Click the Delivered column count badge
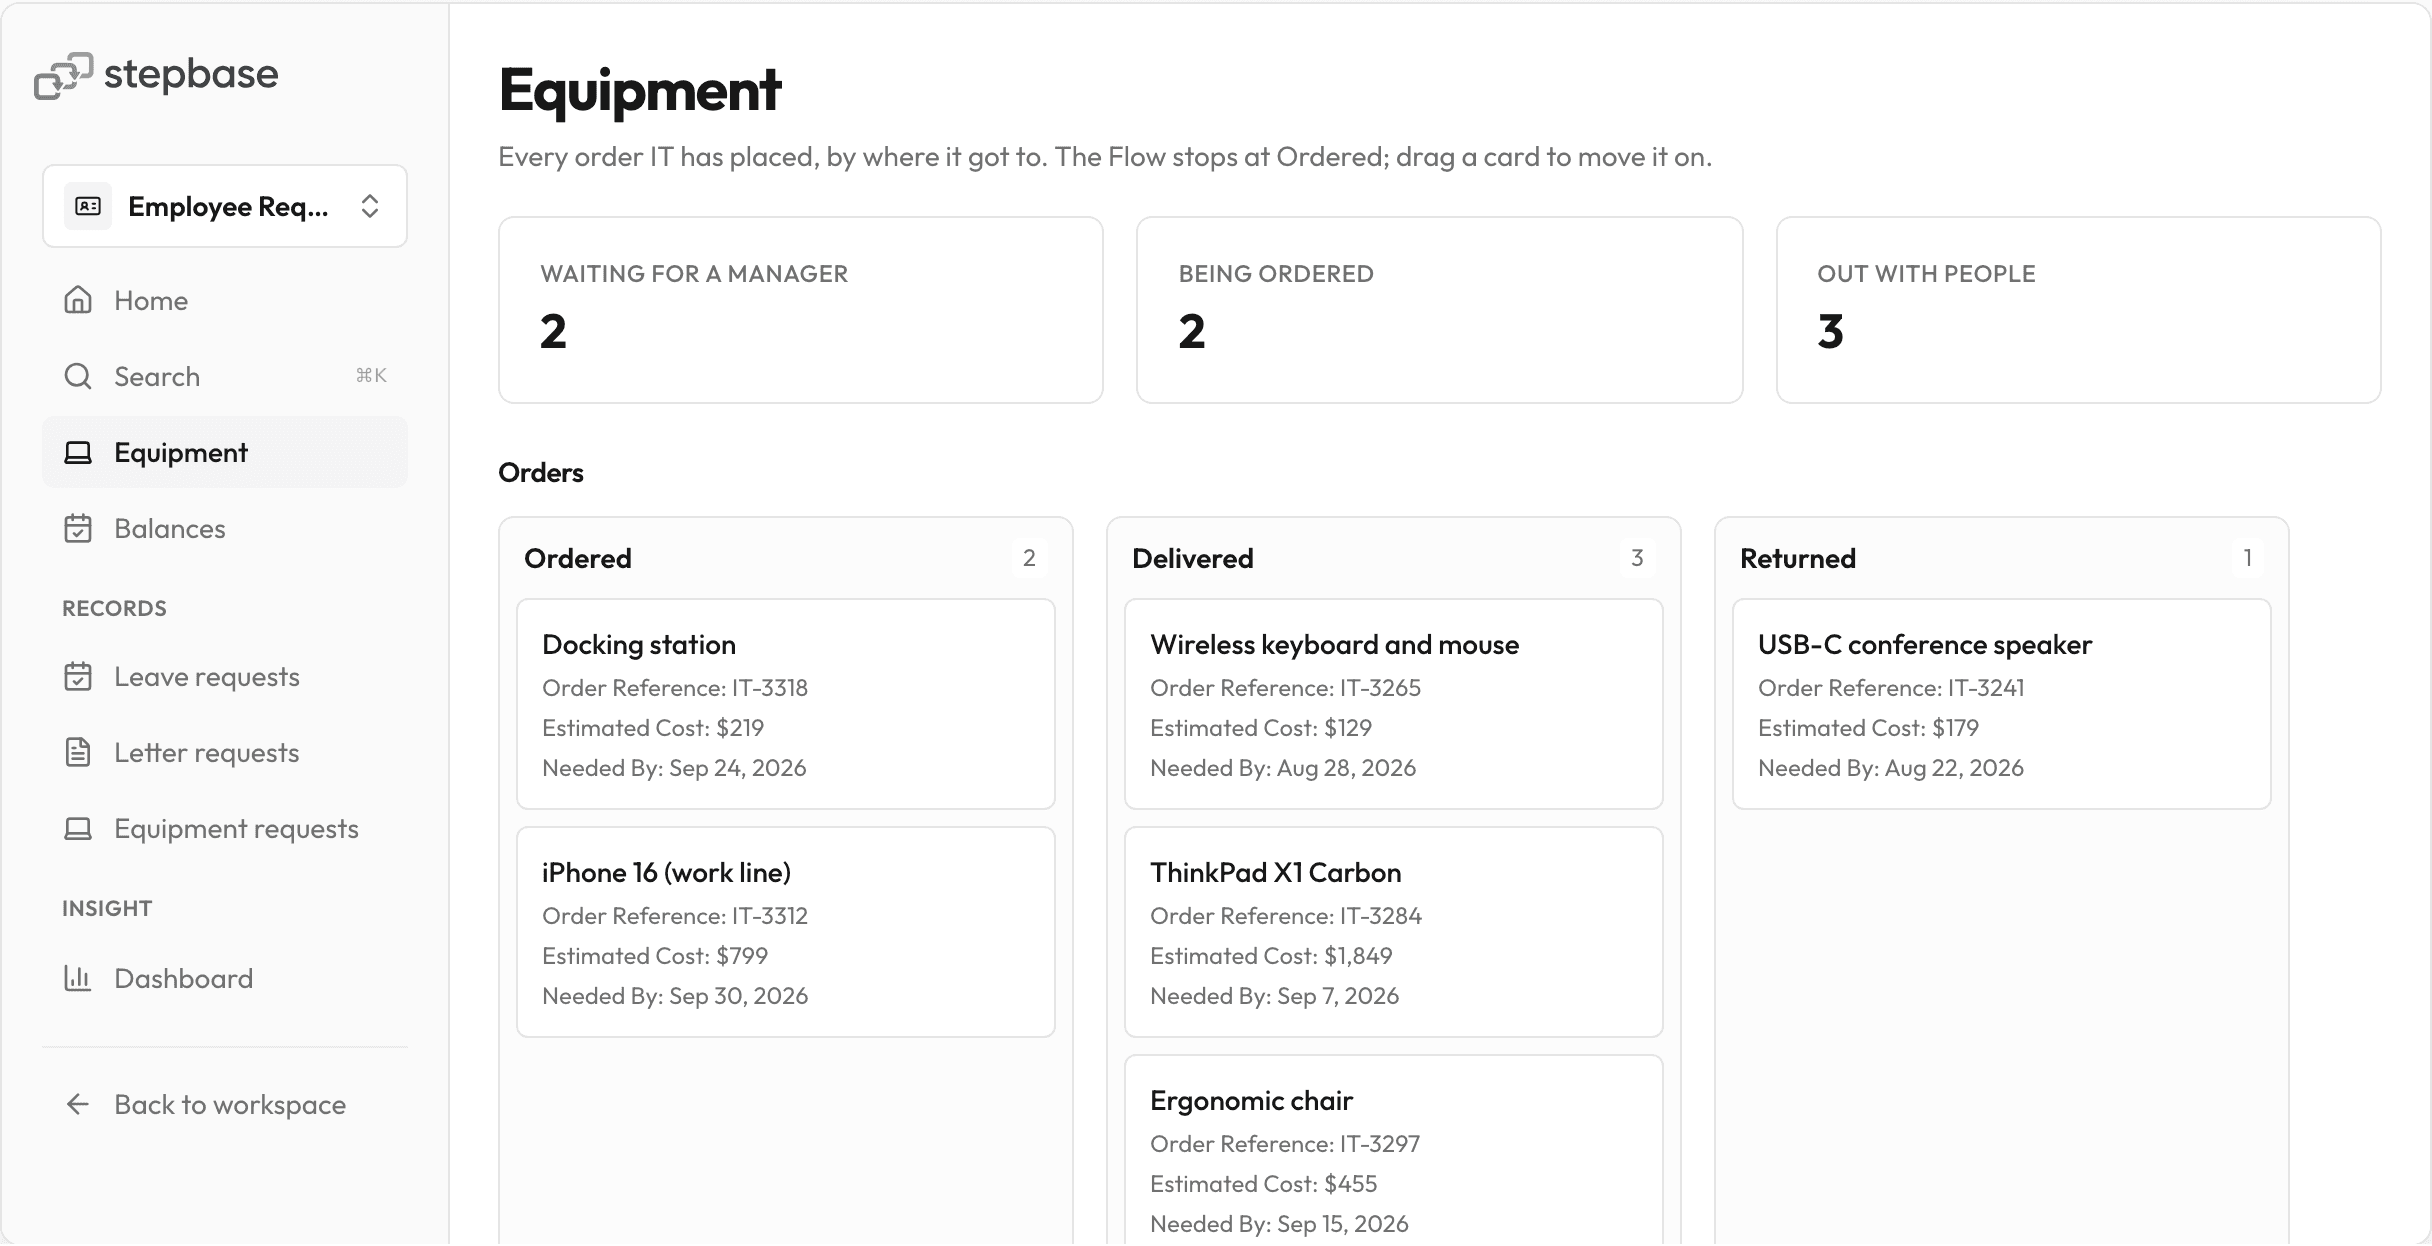This screenshot has height=1246, width=2432. pyautogui.click(x=1637, y=558)
